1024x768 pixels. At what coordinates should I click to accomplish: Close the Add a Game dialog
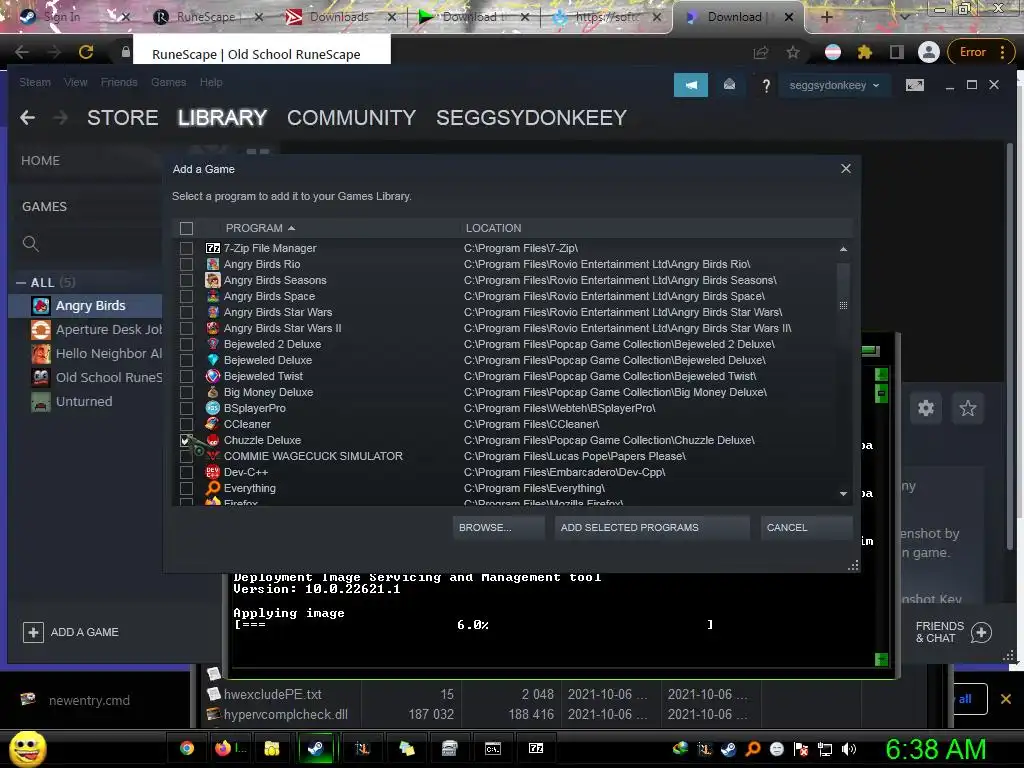[846, 168]
